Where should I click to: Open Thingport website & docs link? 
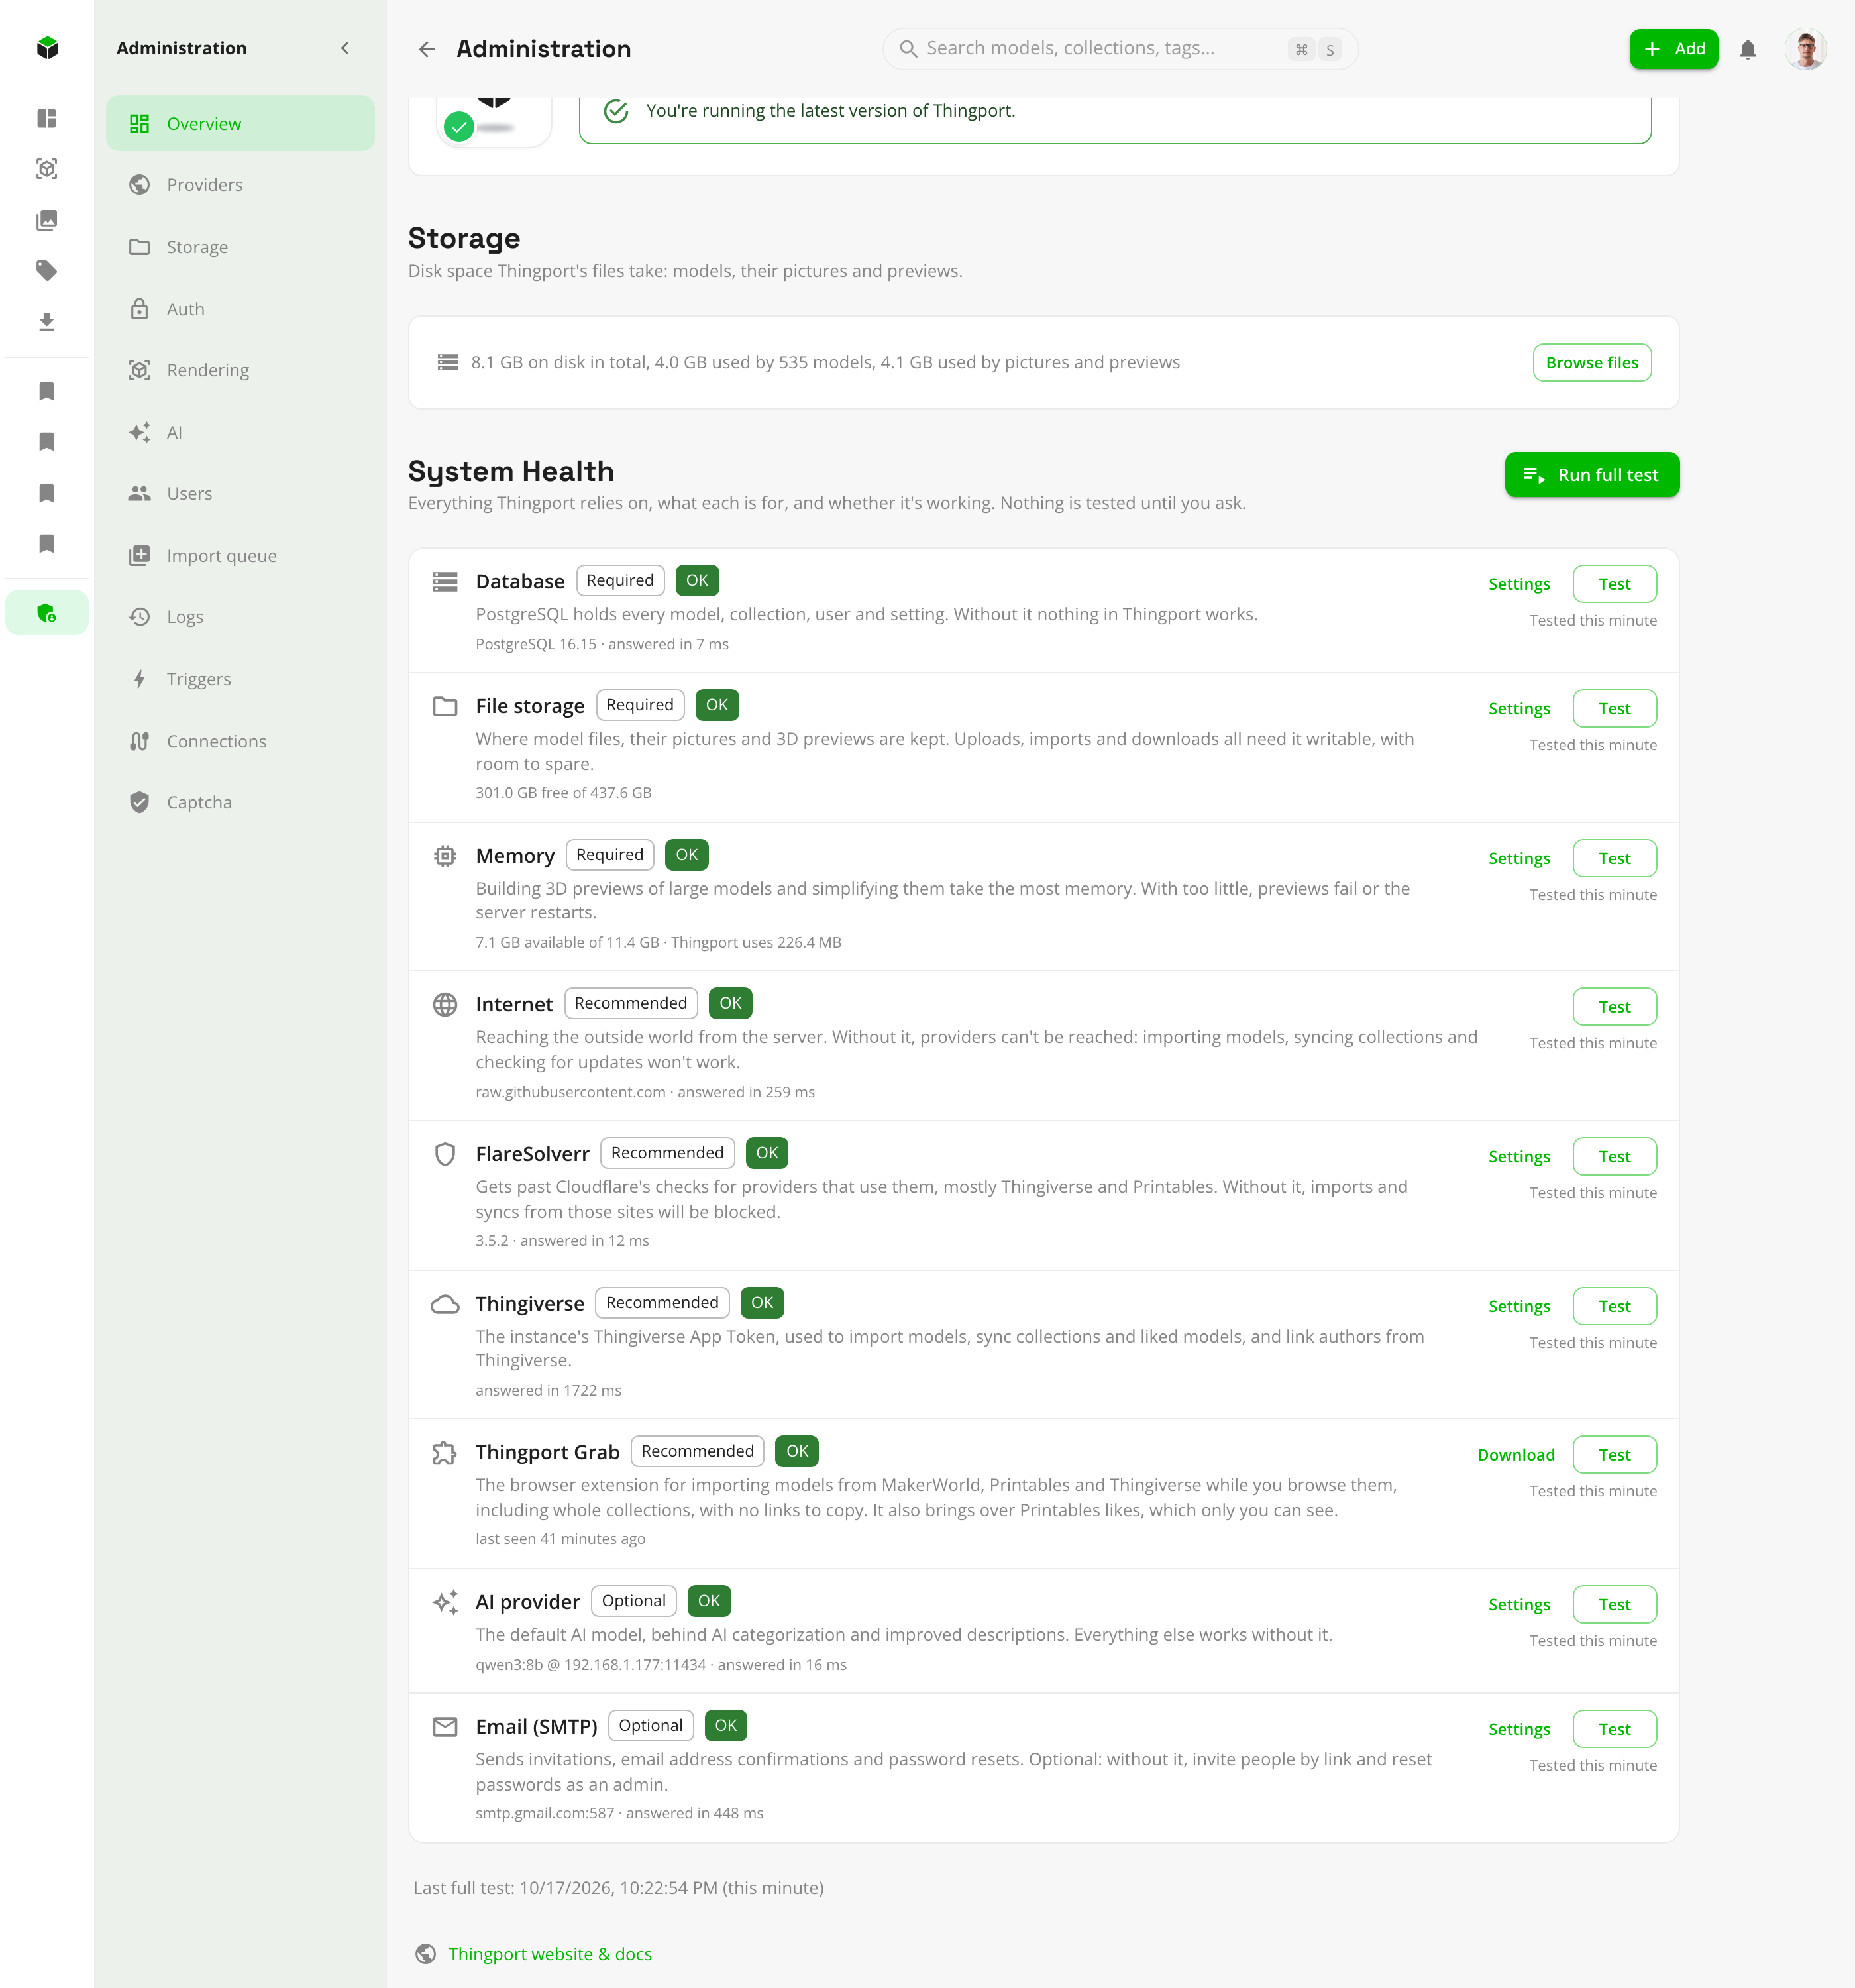[x=549, y=1954]
